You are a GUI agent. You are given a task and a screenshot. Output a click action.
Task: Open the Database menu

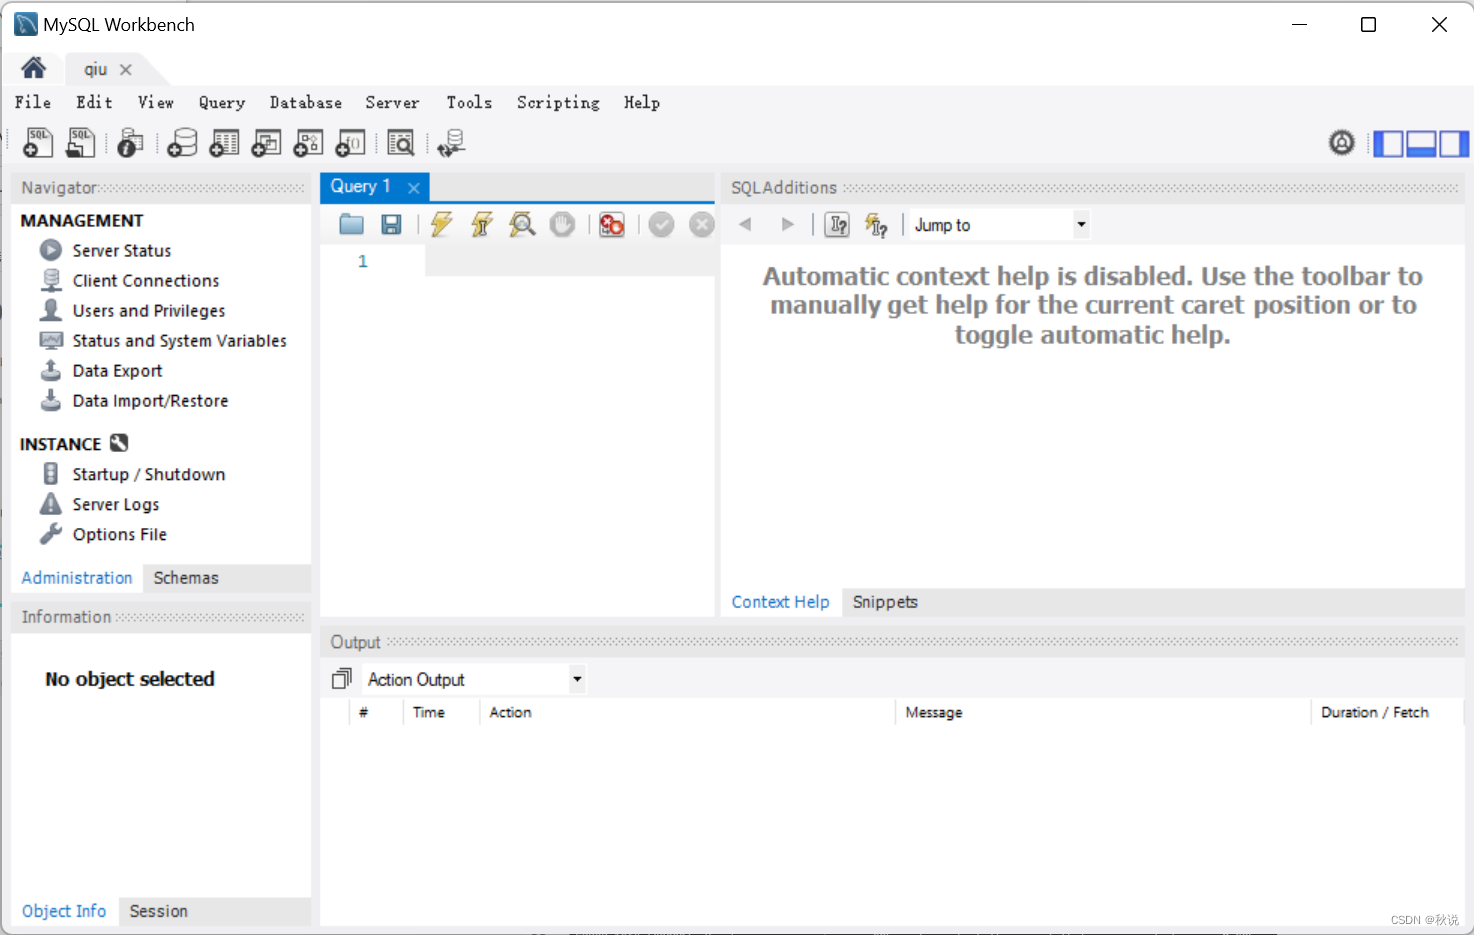point(306,102)
